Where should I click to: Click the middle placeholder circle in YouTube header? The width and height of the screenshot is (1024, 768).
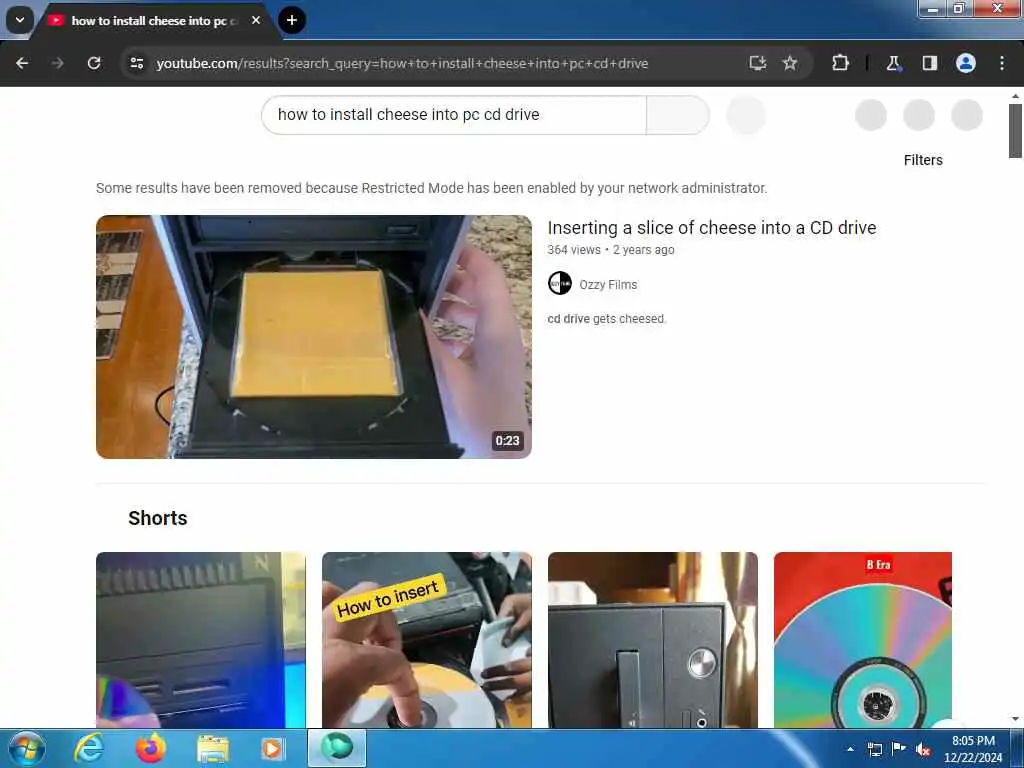click(x=919, y=115)
